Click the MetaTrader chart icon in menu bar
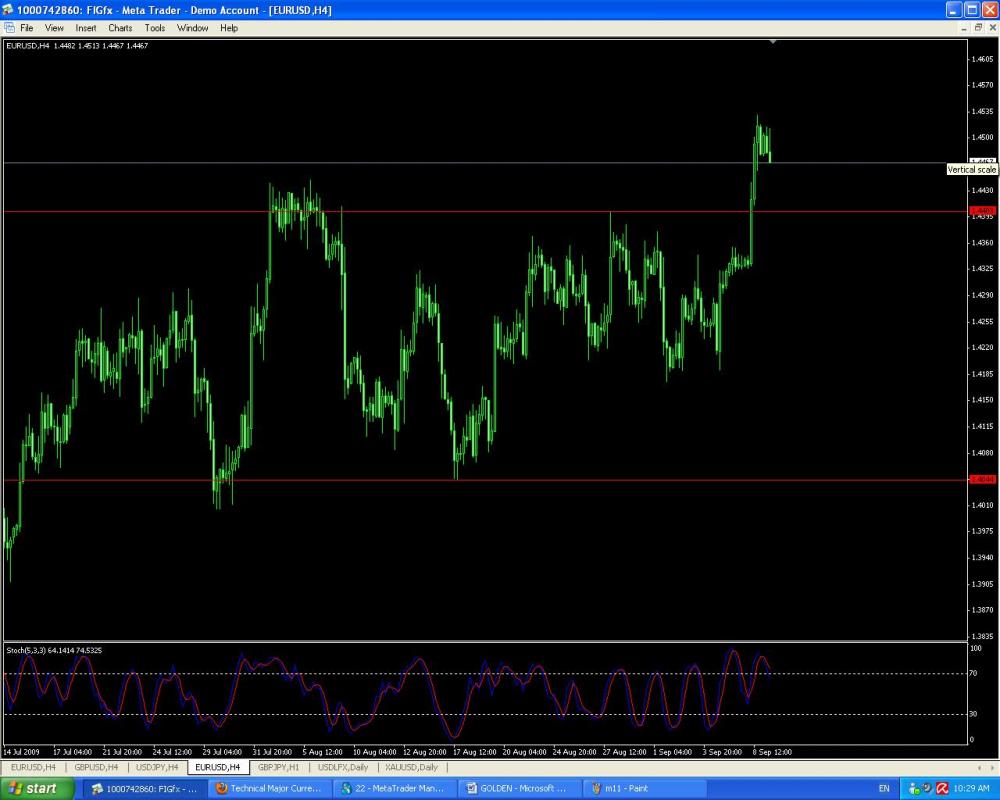 coord(9,28)
